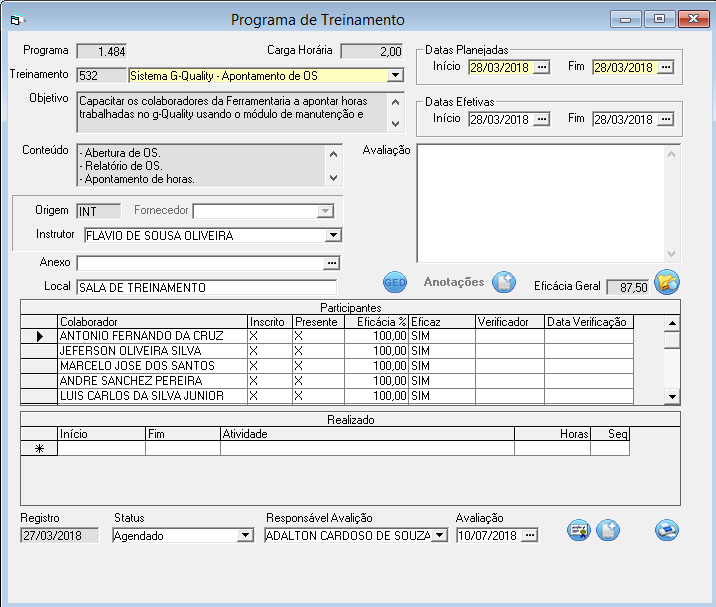Click the new row asterisk in Realizado
Image resolution: width=716 pixels, height=607 pixels.
(x=39, y=449)
